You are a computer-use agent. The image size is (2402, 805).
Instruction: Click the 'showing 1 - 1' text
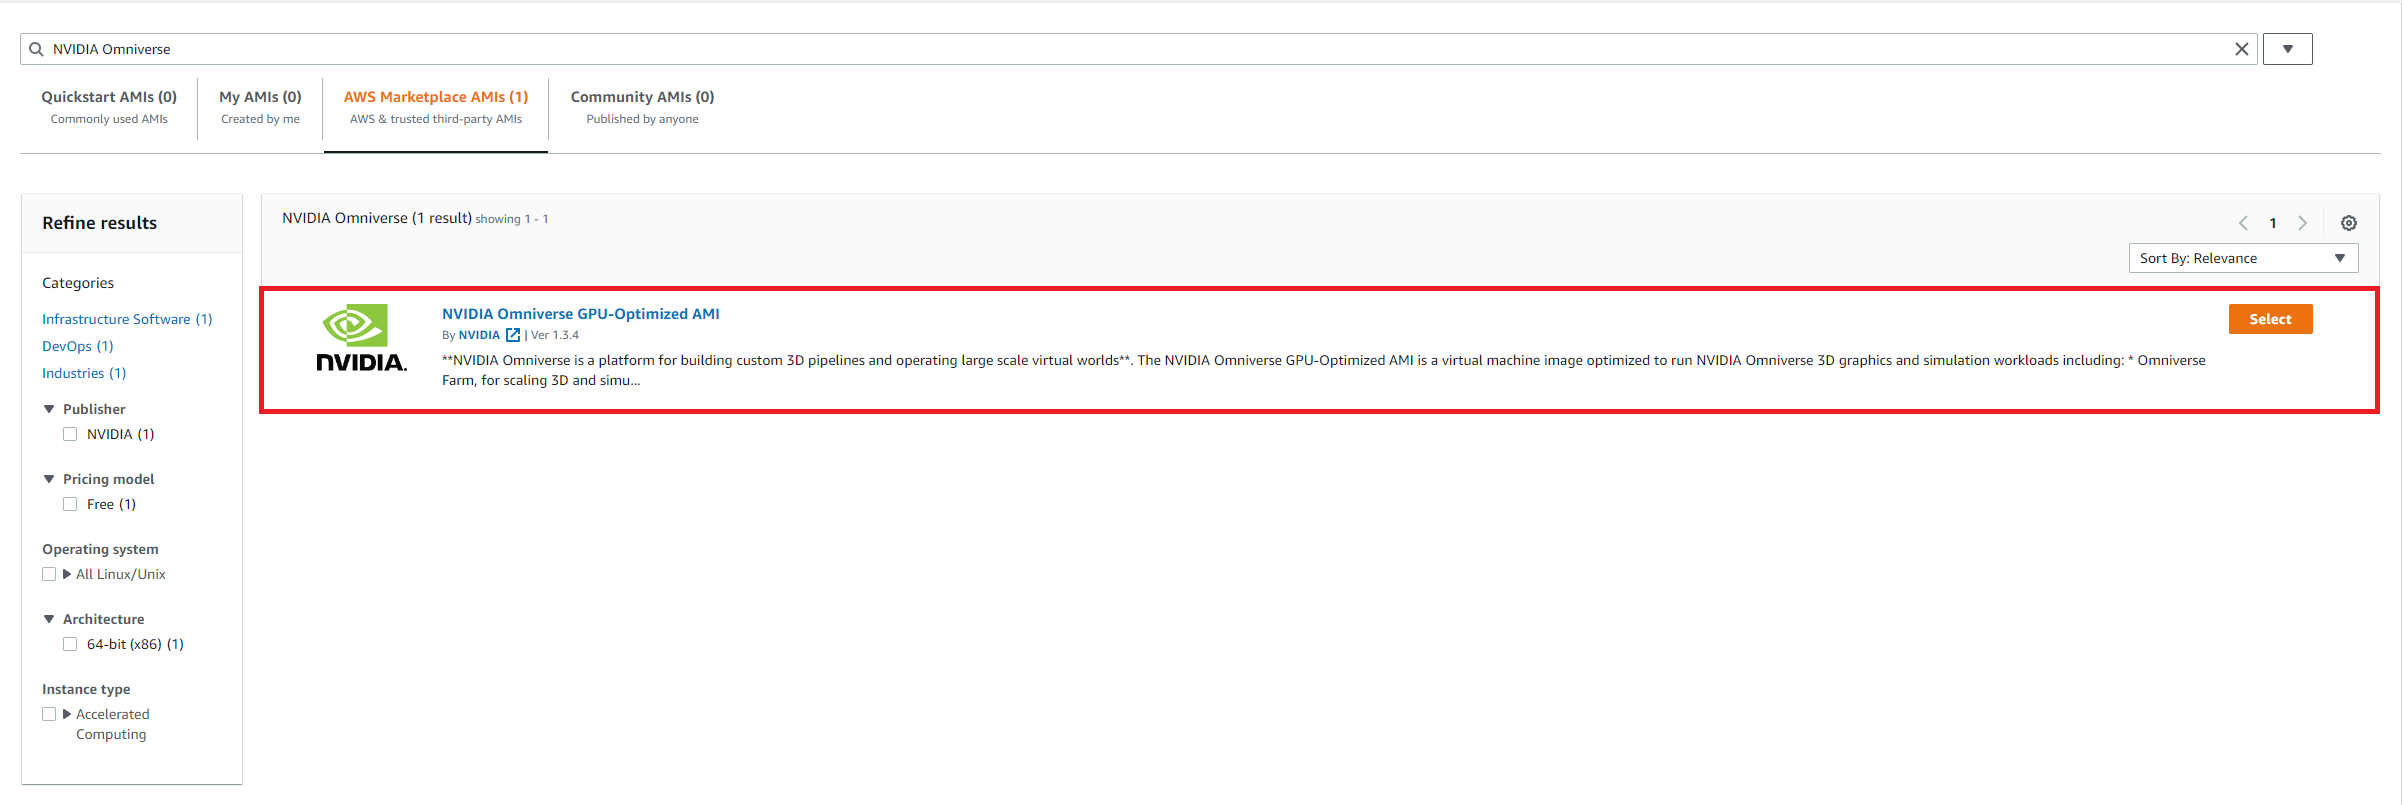512,219
